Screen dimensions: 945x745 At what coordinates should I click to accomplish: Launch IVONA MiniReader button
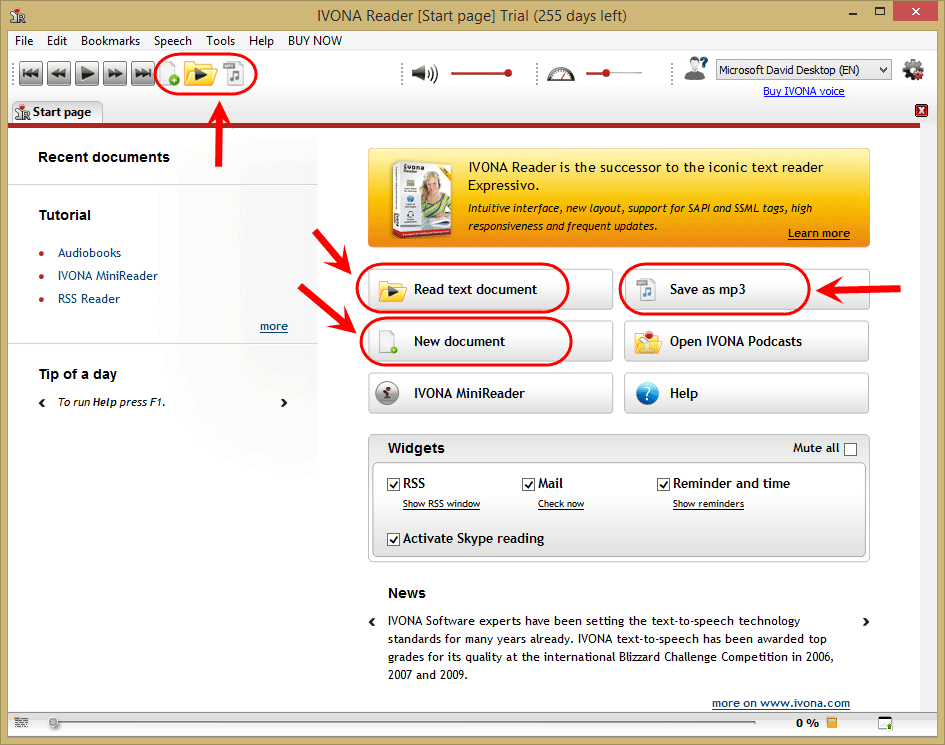click(490, 393)
